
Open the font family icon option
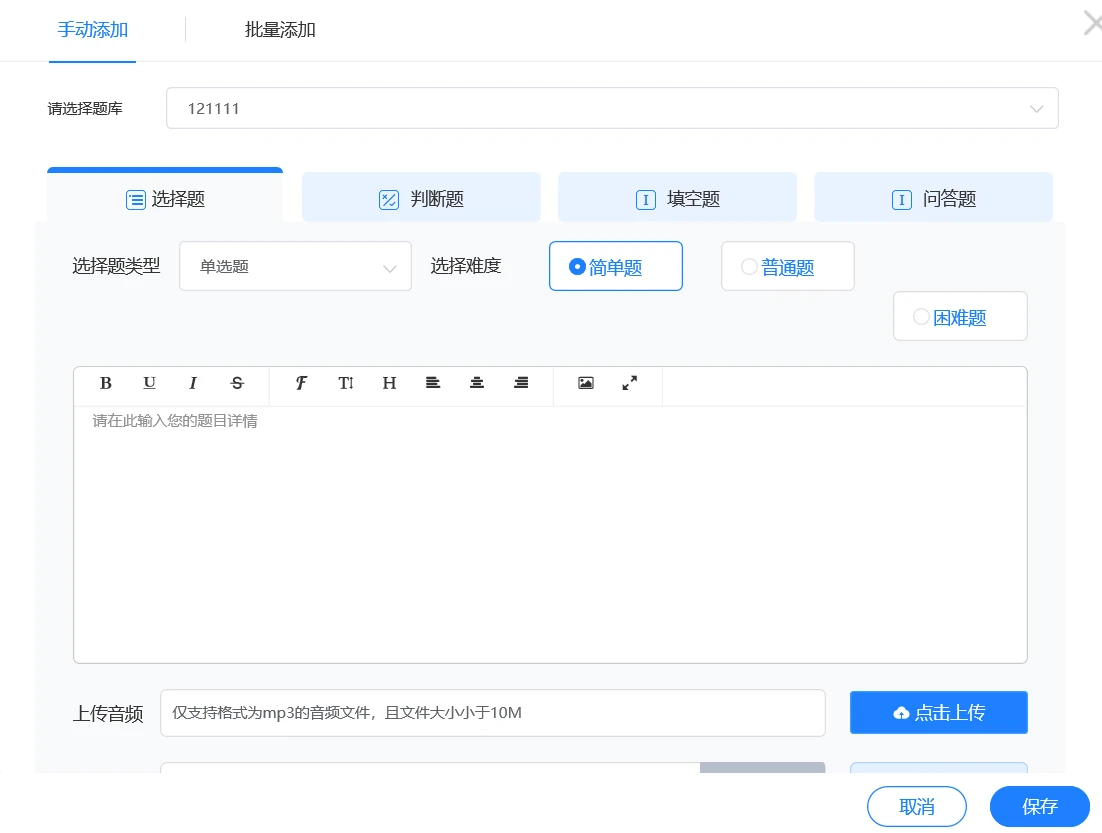point(301,383)
